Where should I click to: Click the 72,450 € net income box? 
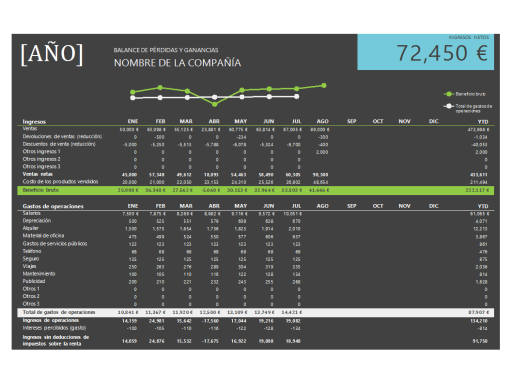[x=425, y=52]
